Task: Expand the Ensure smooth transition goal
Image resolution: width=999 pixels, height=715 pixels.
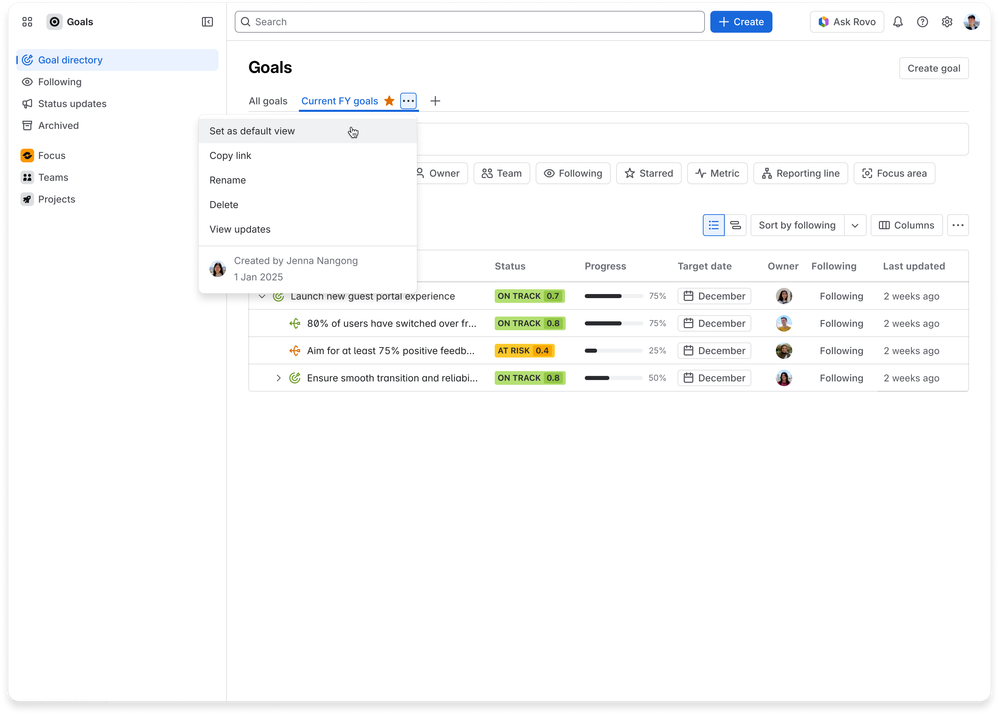Action: pyautogui.click(x=278, y=378)
